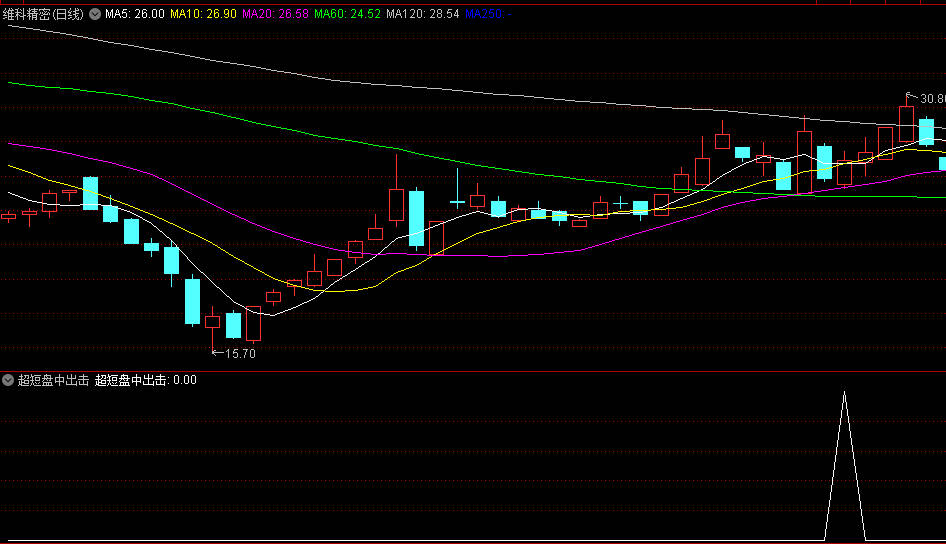Select yellow MA10: 26.90 legend
Viewport: 946px width, 544px height.
(x=203, y=14)
